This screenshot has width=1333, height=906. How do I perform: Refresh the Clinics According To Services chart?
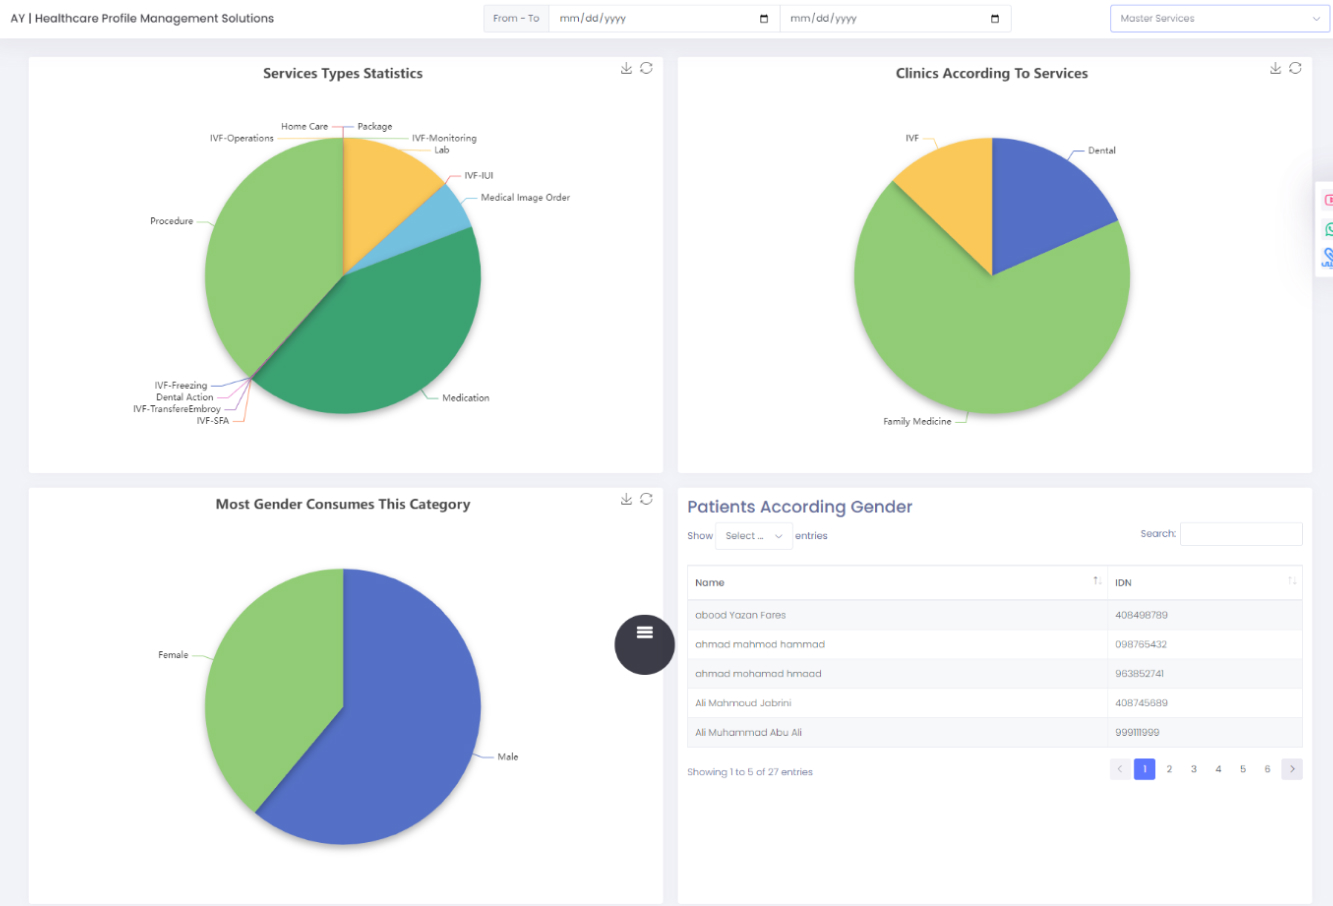1295,68
